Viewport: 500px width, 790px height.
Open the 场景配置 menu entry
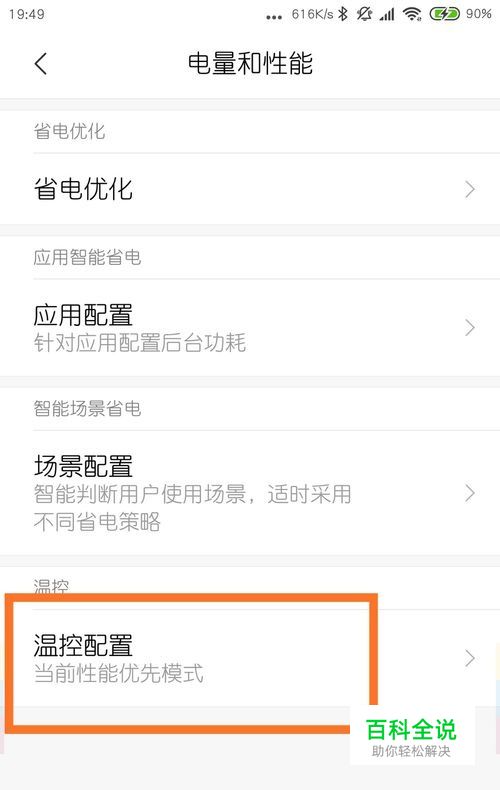click(x=250, y=493)
